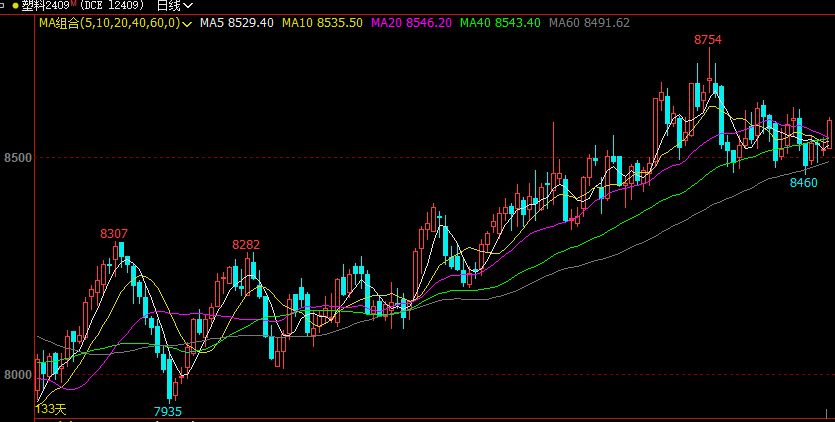Open the 日线 period dropdown
The width and height of the screenshot is (835, 422).
pyautogui.click(x=174, y=6)
